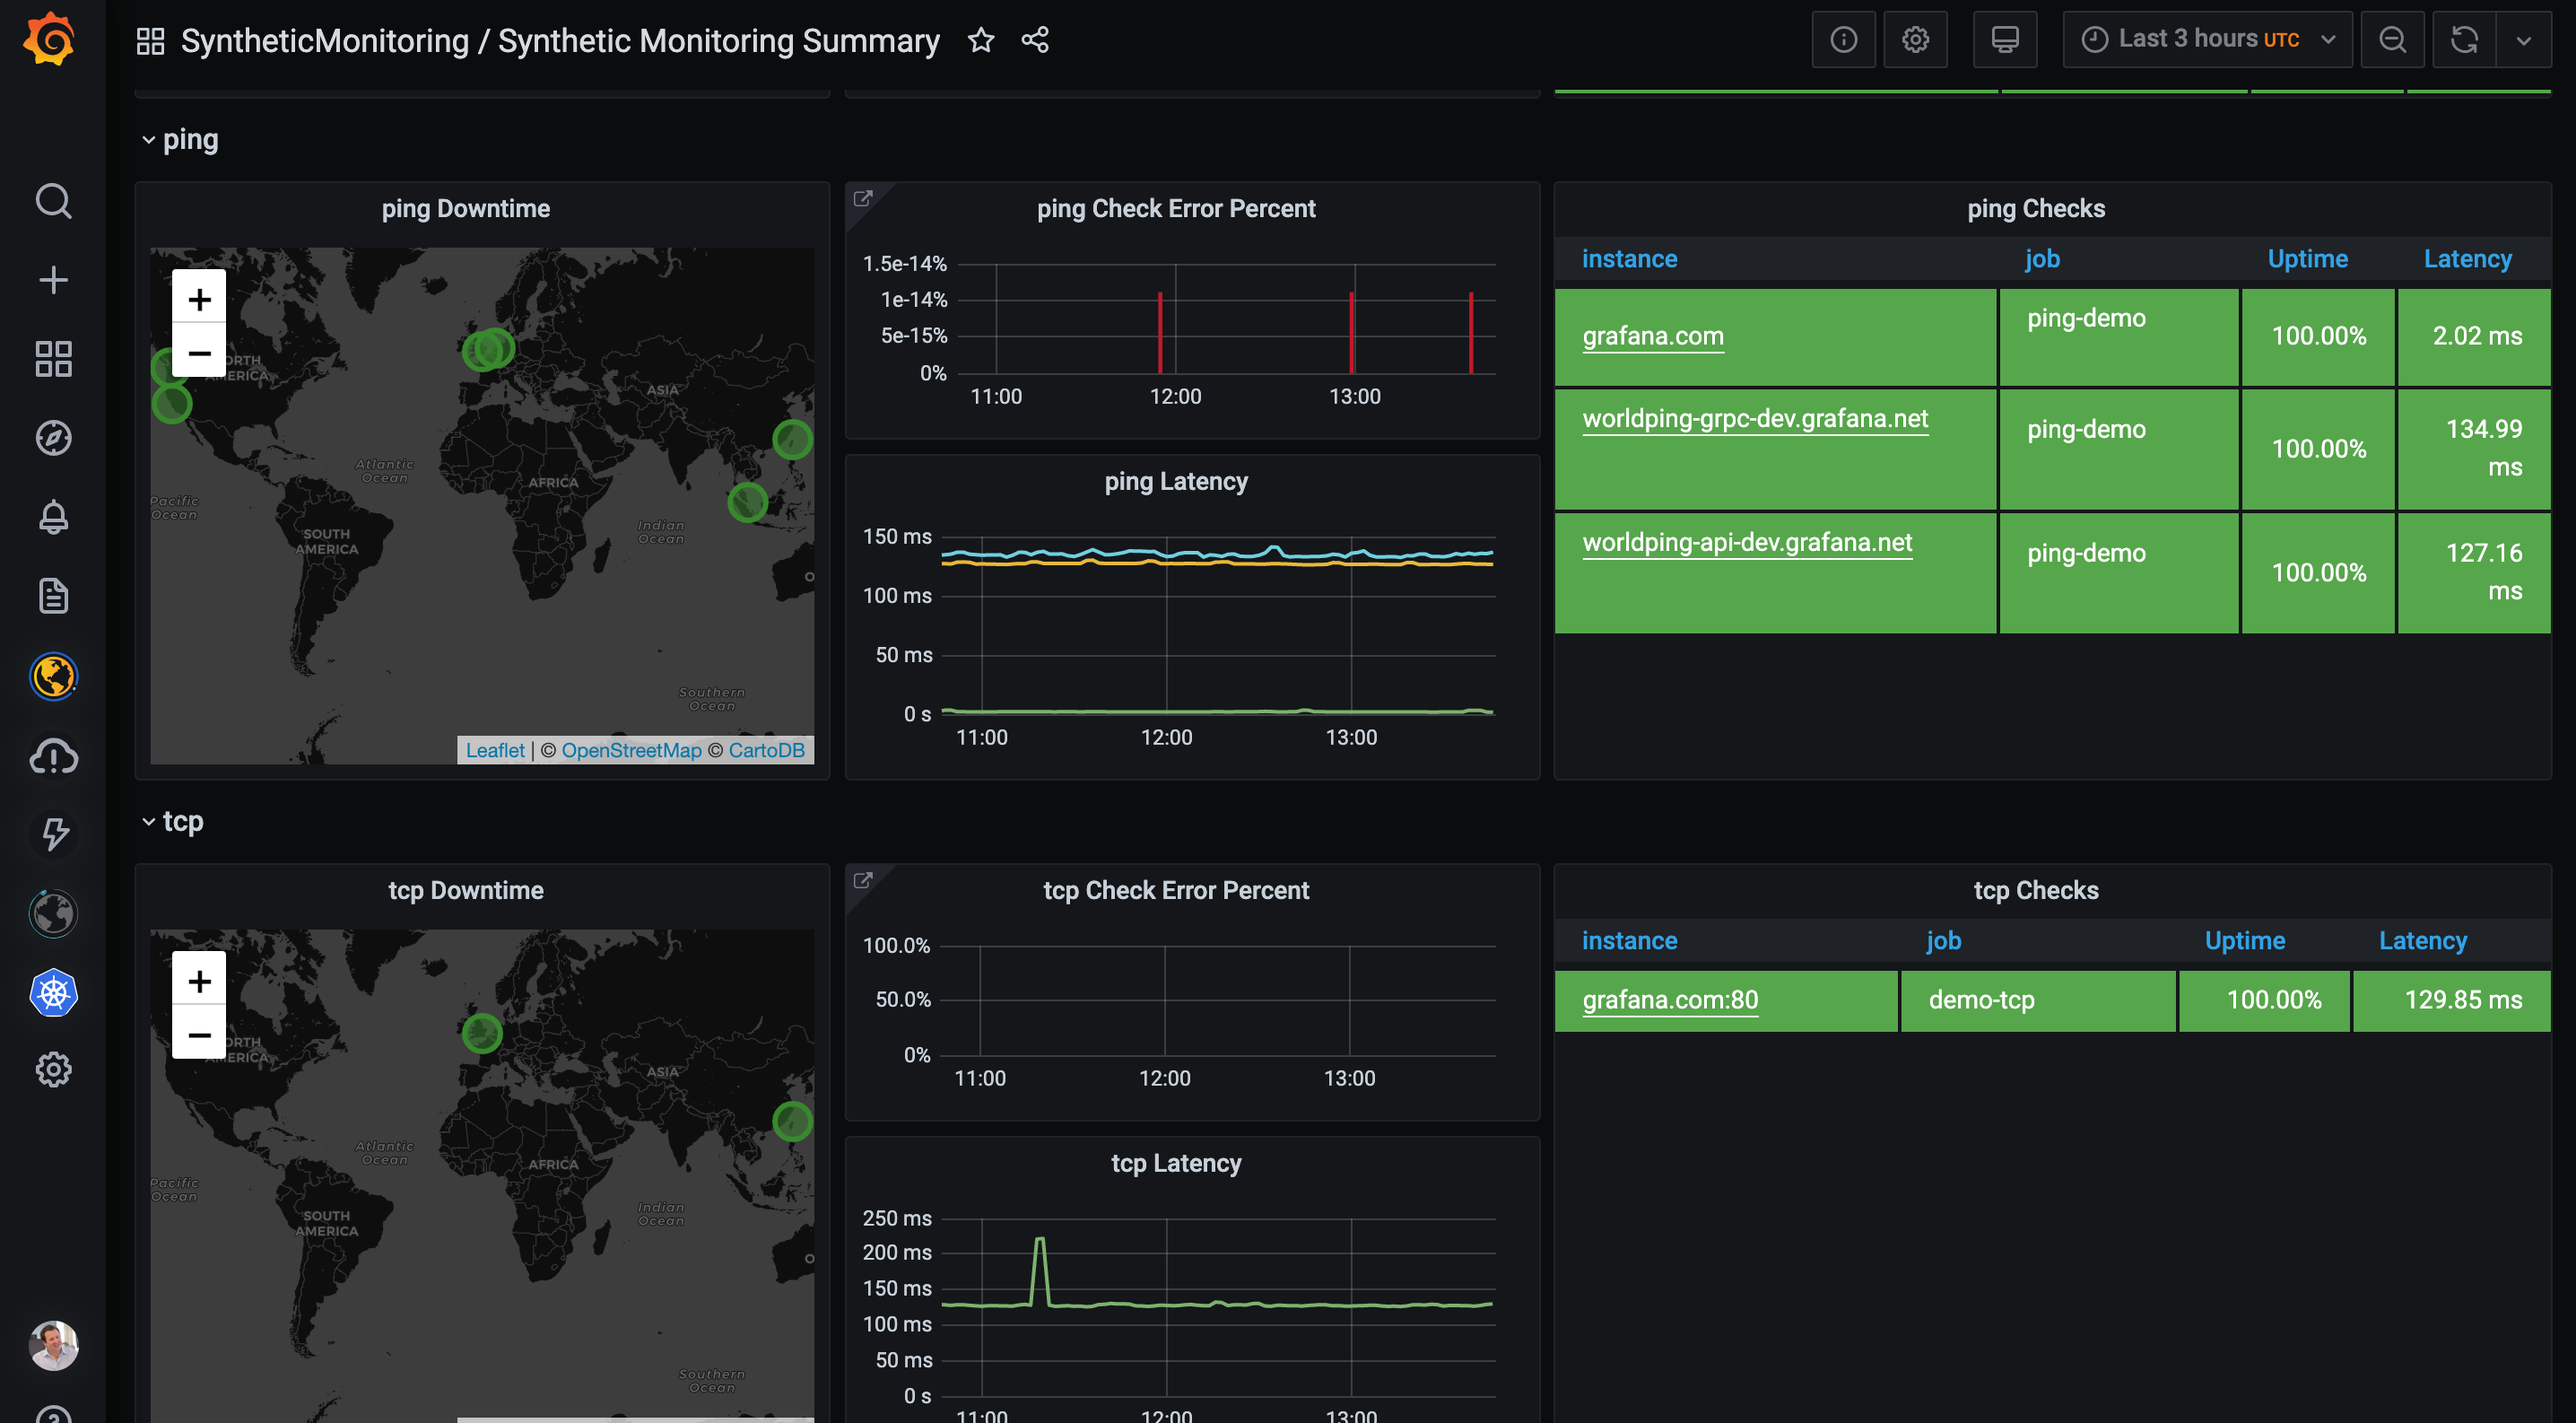Zoom in on the ping Downtime map
This screenshot has height=1423, width=2576.
coord(199,299)
